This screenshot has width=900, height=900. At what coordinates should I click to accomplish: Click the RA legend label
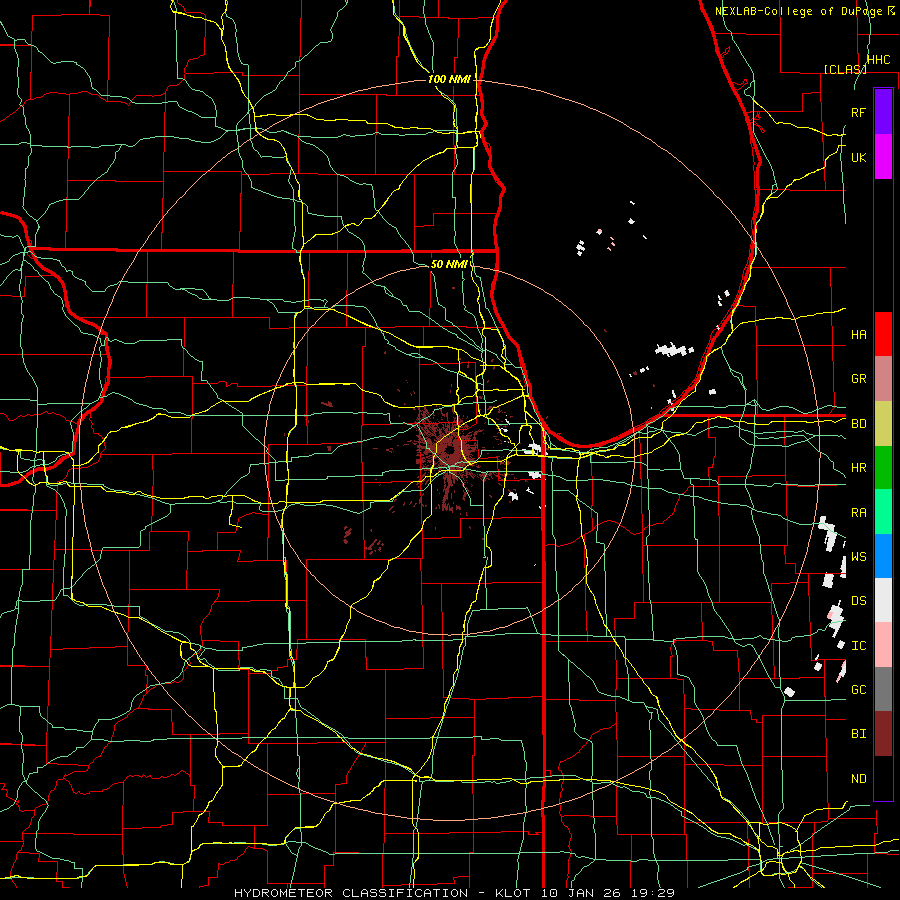(x=859, y=513)
